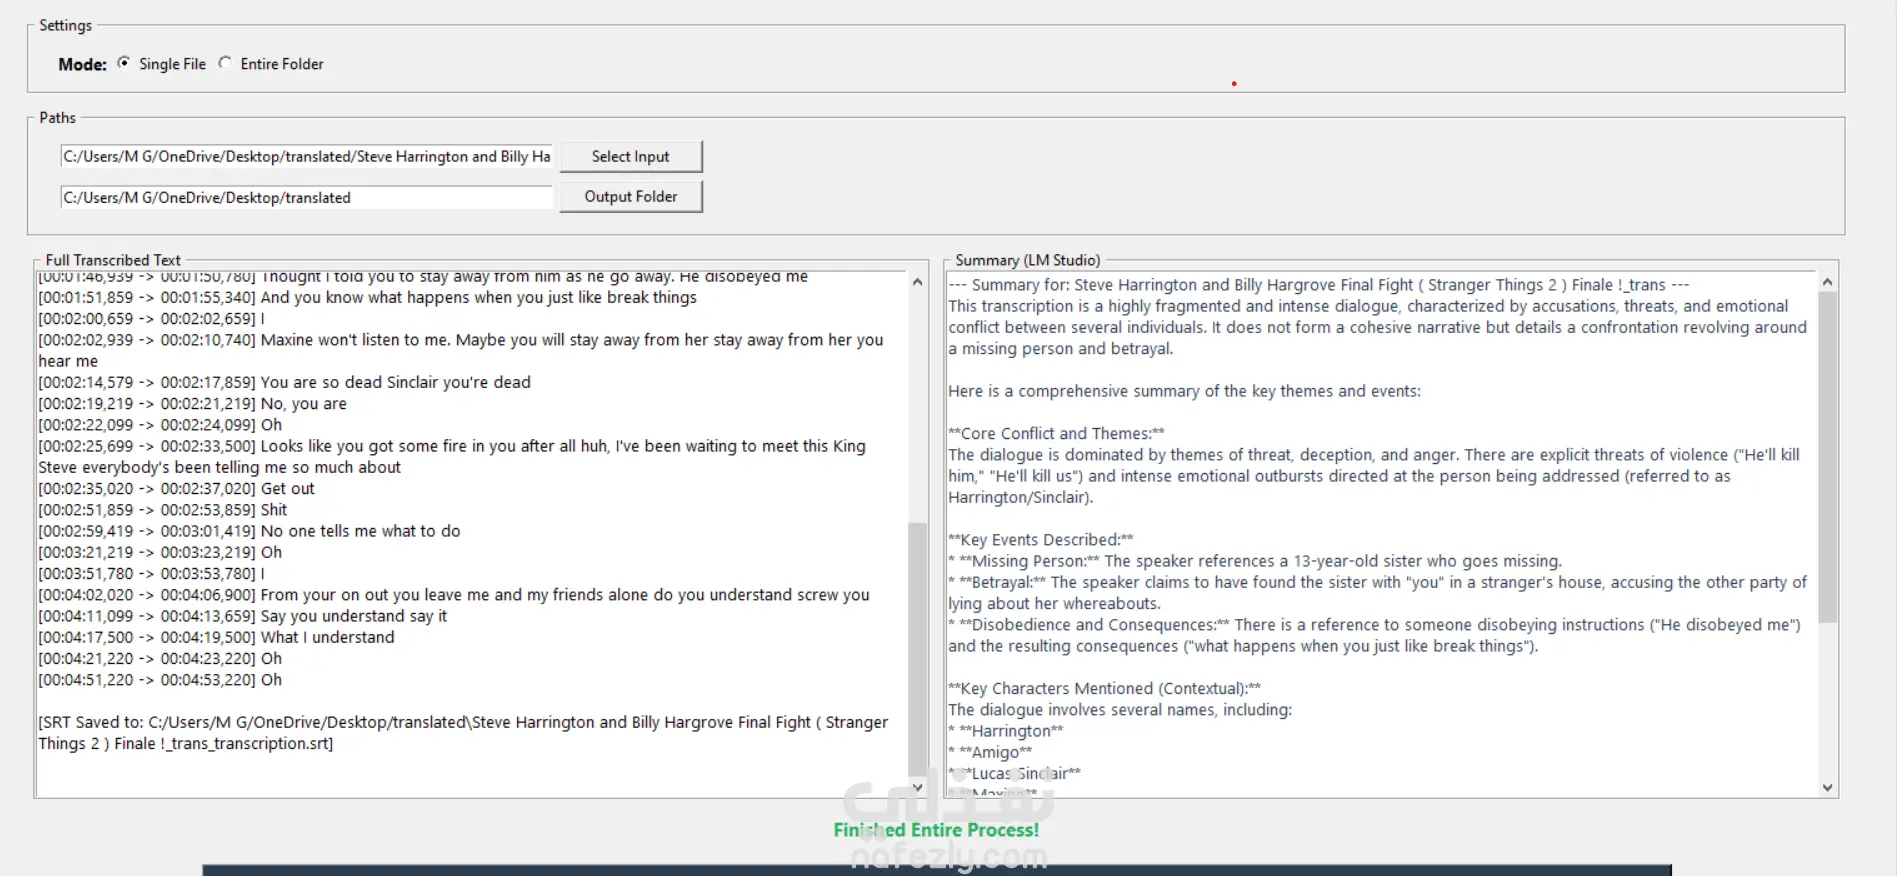Click the '**Amigo**' bullet in the summary
Image resolution: width=1897 pixels, height=876 pixels.
coord(990,752)
